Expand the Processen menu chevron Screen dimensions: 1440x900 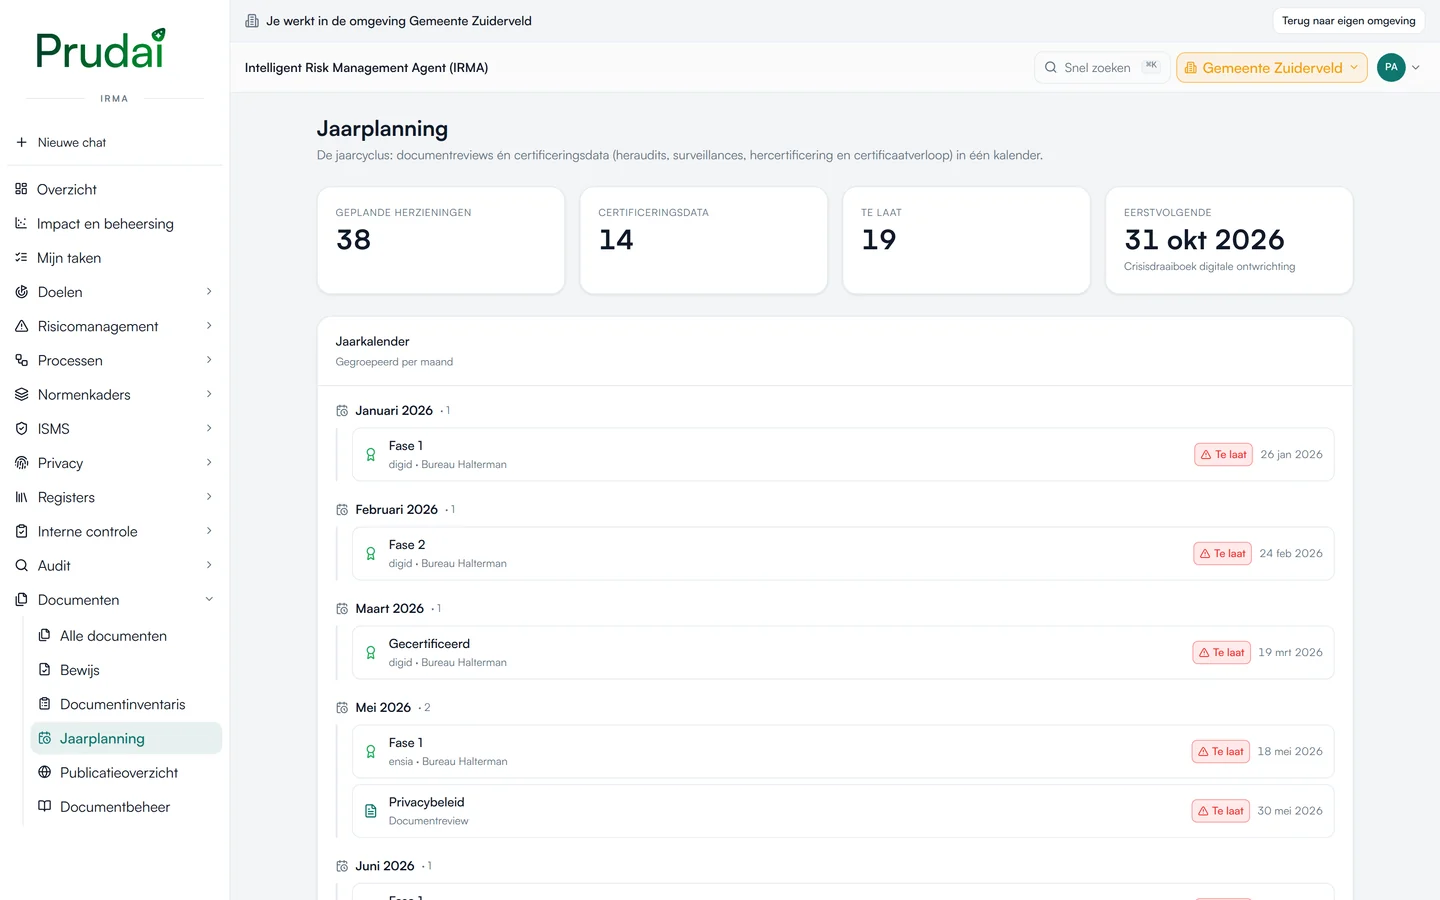[209, 360]
